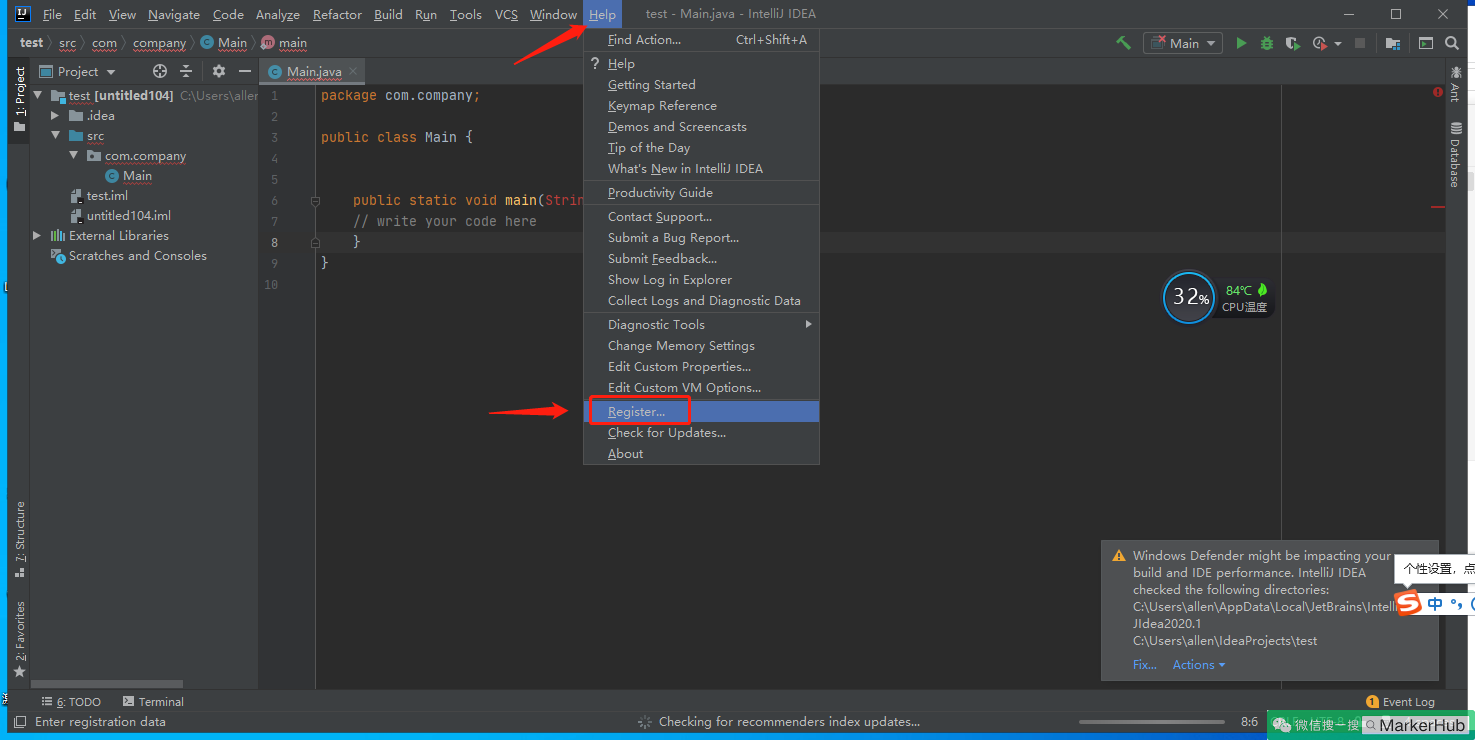Hide the Project tool window

[245, 71]
